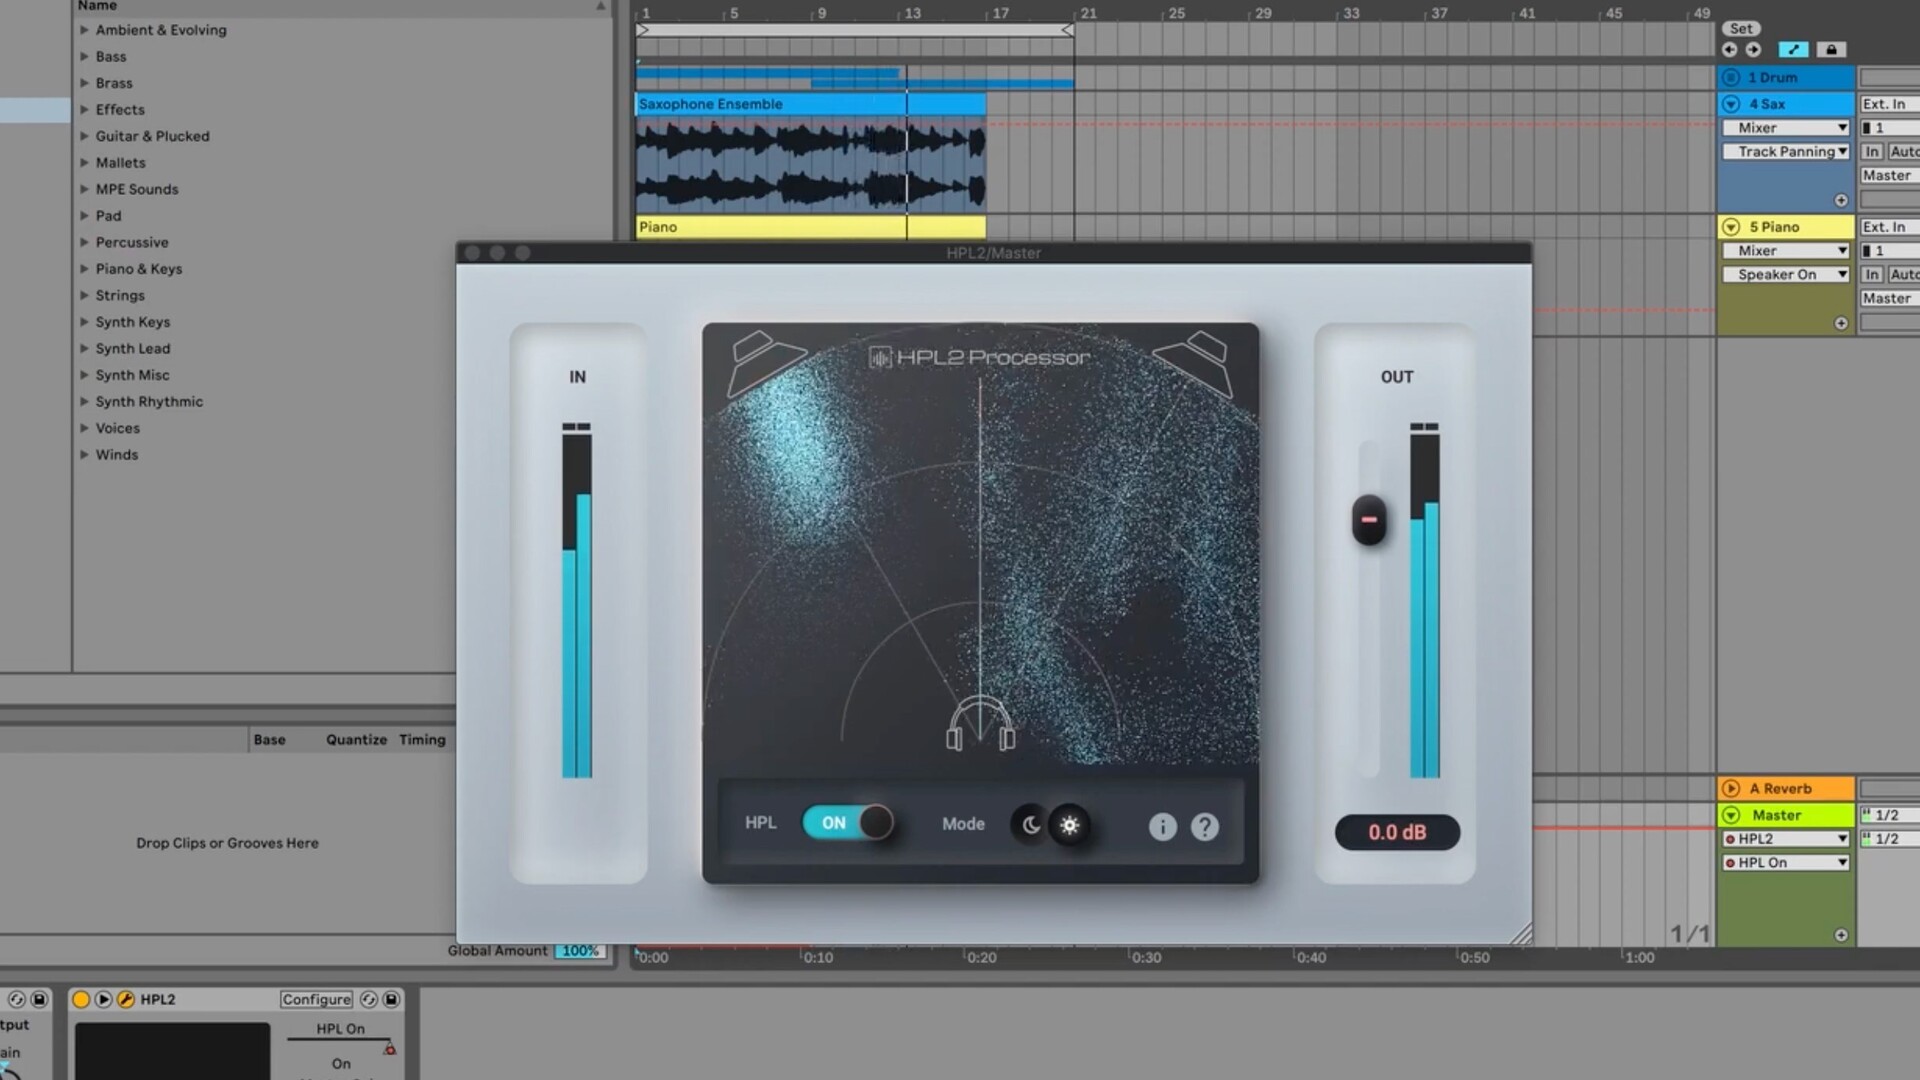
Task: Open the Speaker On automation chooser
Action: point(1786,275)
